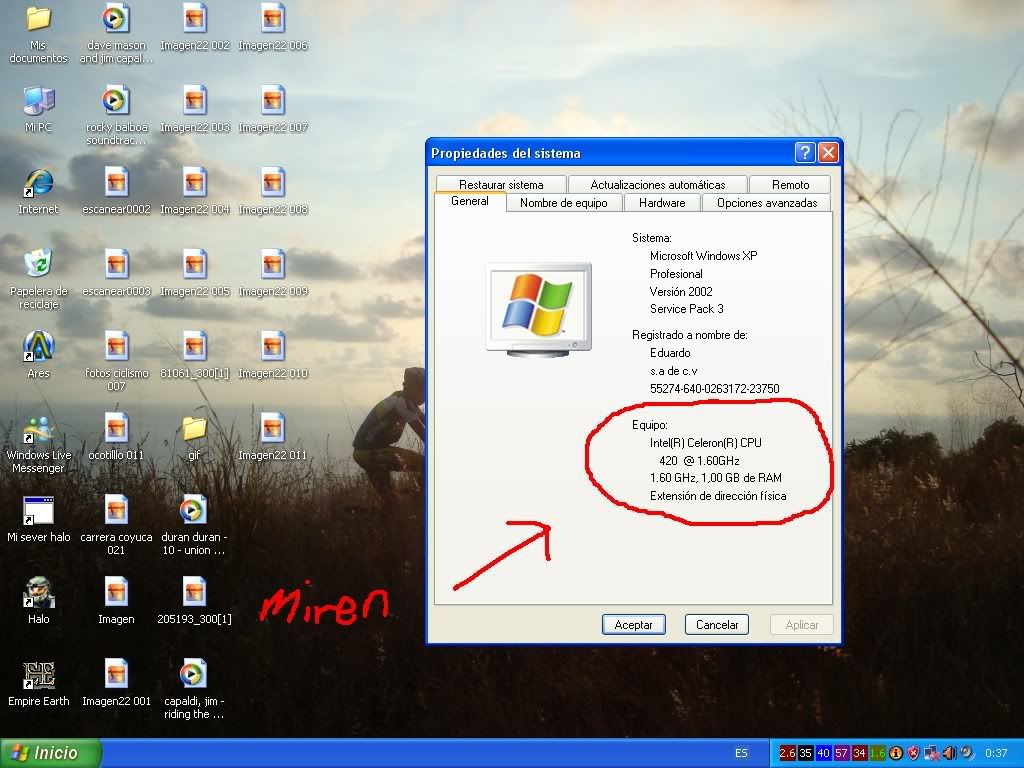Open the Actualizaciones automáticas tab
Screen dimensions: 1024x768
(x=658, y=185)
